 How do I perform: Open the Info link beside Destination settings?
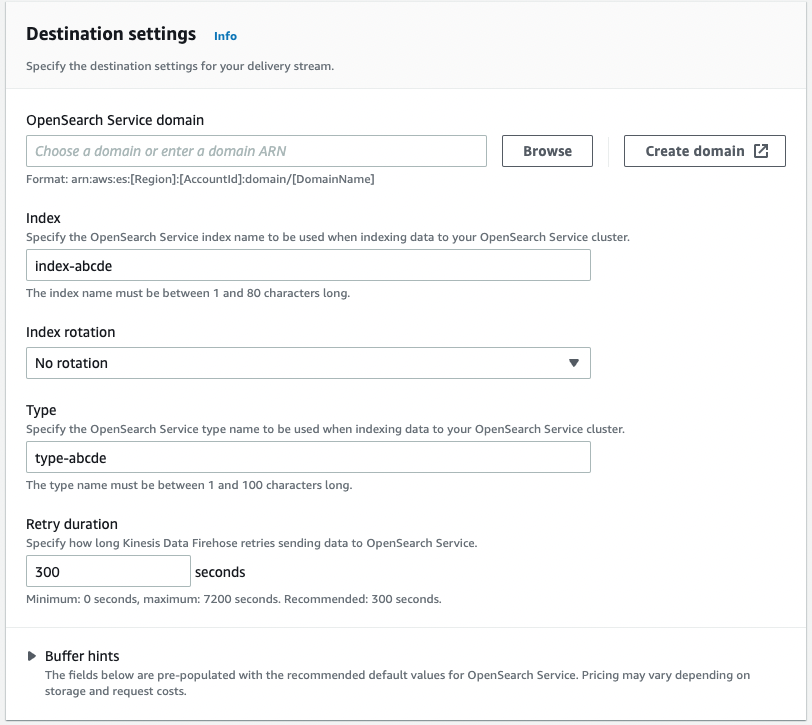[225, 36]
